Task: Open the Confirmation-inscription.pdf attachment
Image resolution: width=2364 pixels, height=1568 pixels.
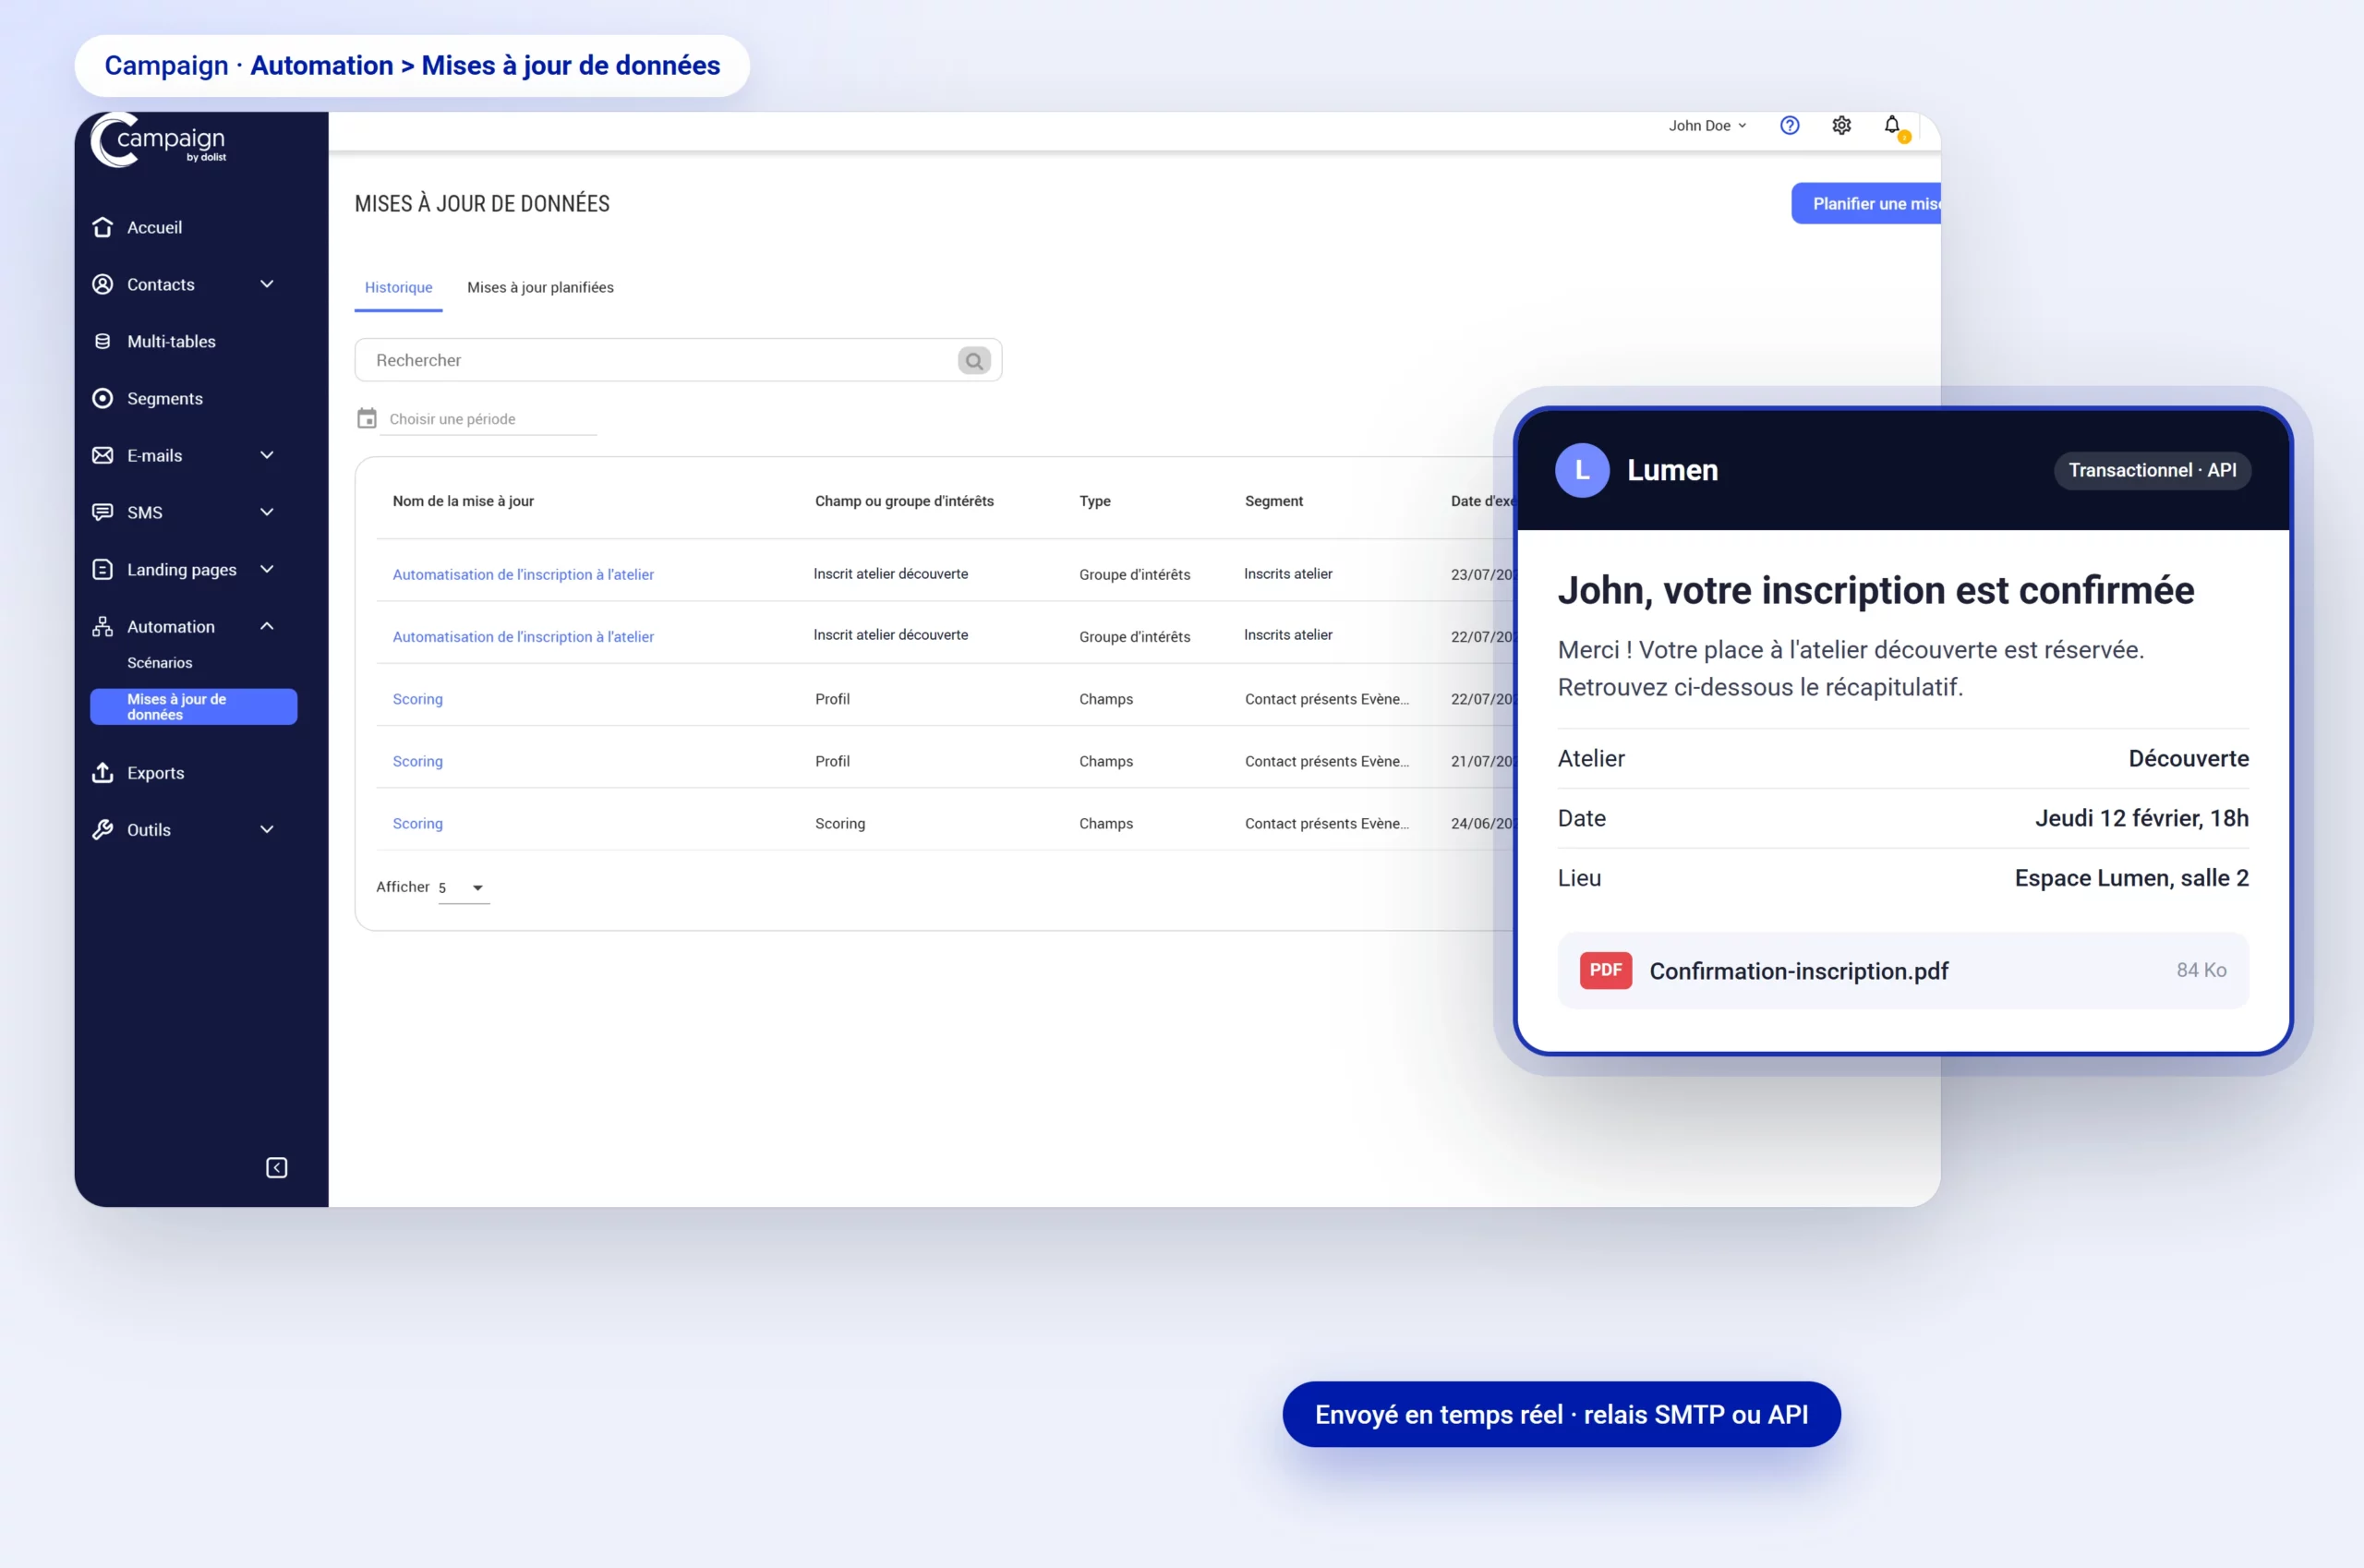Action: pyautogui.click(x=1903, y=970)
